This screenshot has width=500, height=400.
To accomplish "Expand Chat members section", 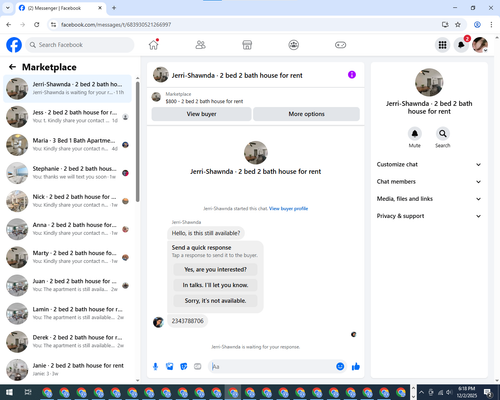I will tap(429, 182).
